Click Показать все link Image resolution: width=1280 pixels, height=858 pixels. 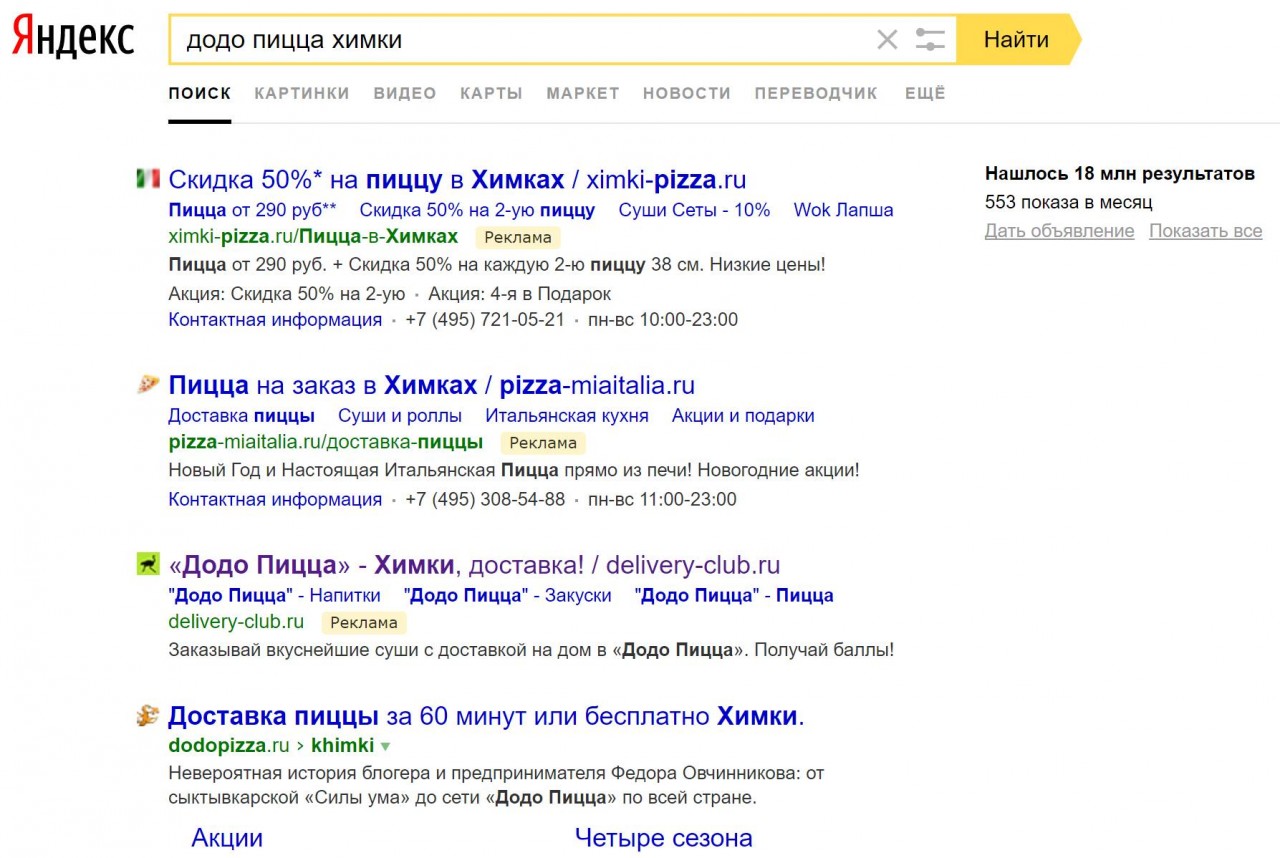click(1206, 231)
